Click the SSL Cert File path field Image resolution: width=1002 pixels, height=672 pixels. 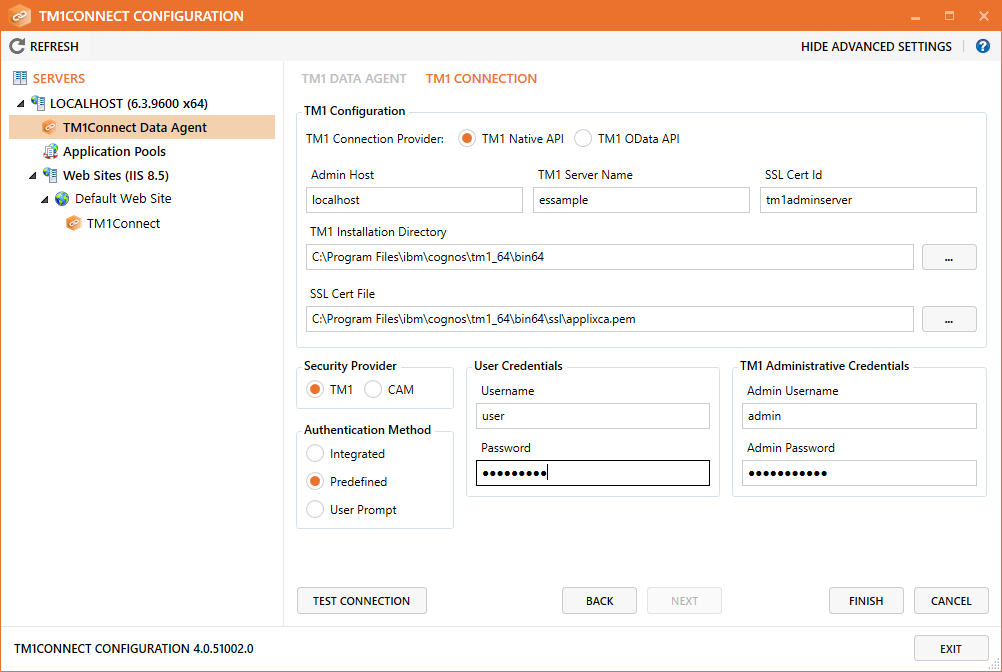pyautogui.click(x=610, y=319)
